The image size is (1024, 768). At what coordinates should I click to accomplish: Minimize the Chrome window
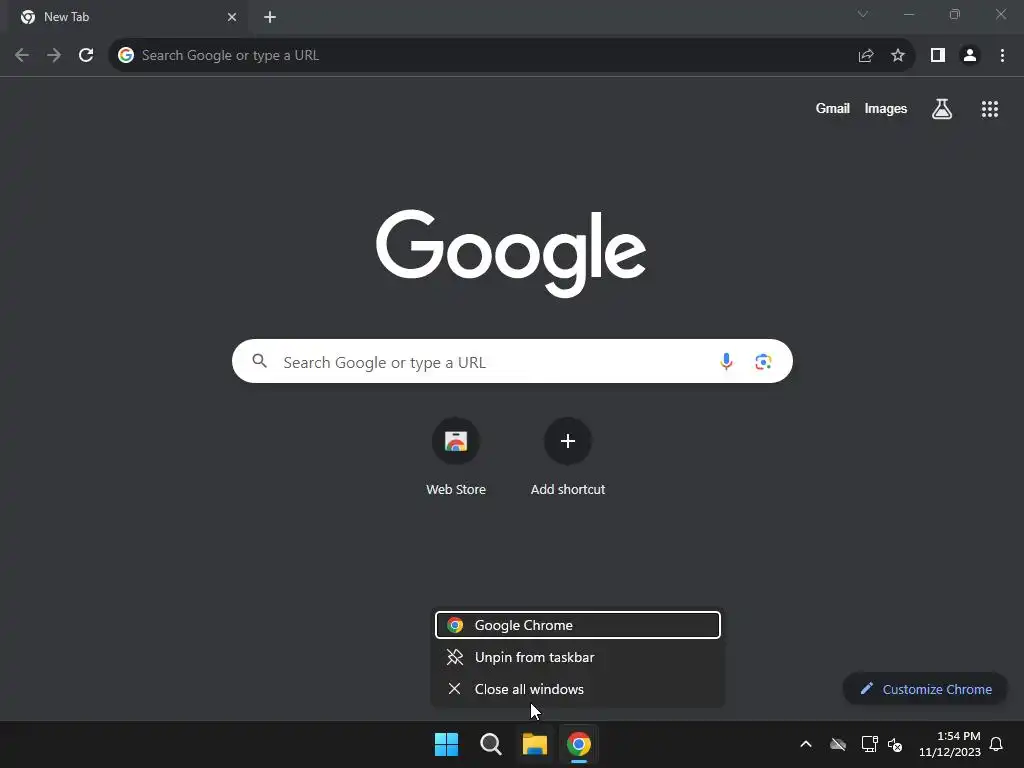click(908, 14)
